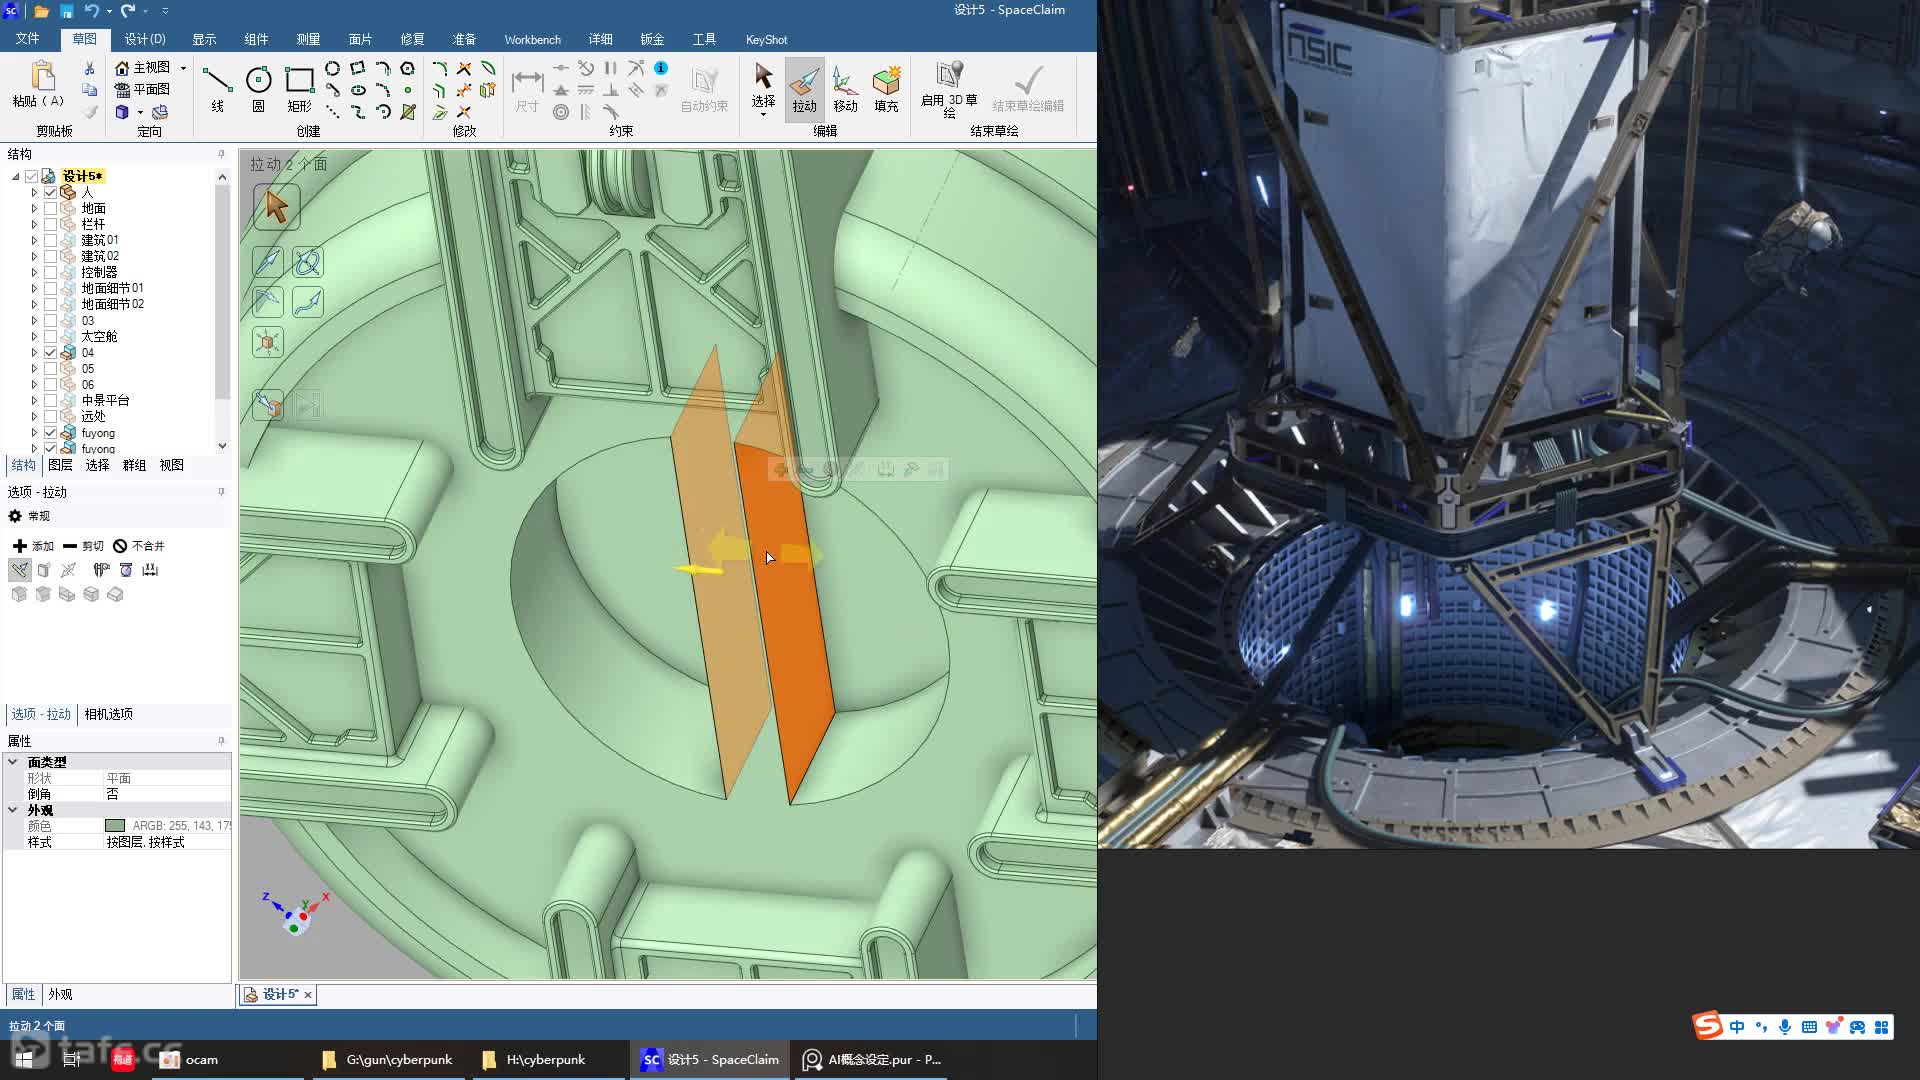The width and height of the screenshot is (1920, 1080).
Task: Click the Fill (填充) tool
Action: click(886, 88)
